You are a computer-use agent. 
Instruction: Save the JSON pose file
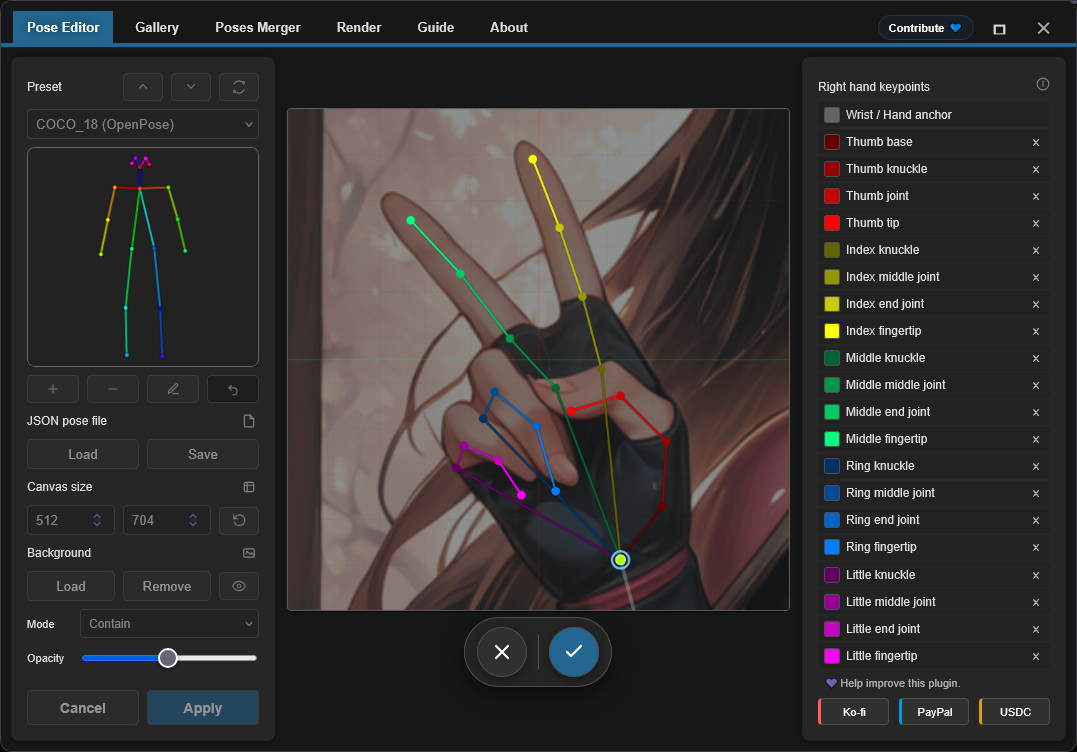203,454
